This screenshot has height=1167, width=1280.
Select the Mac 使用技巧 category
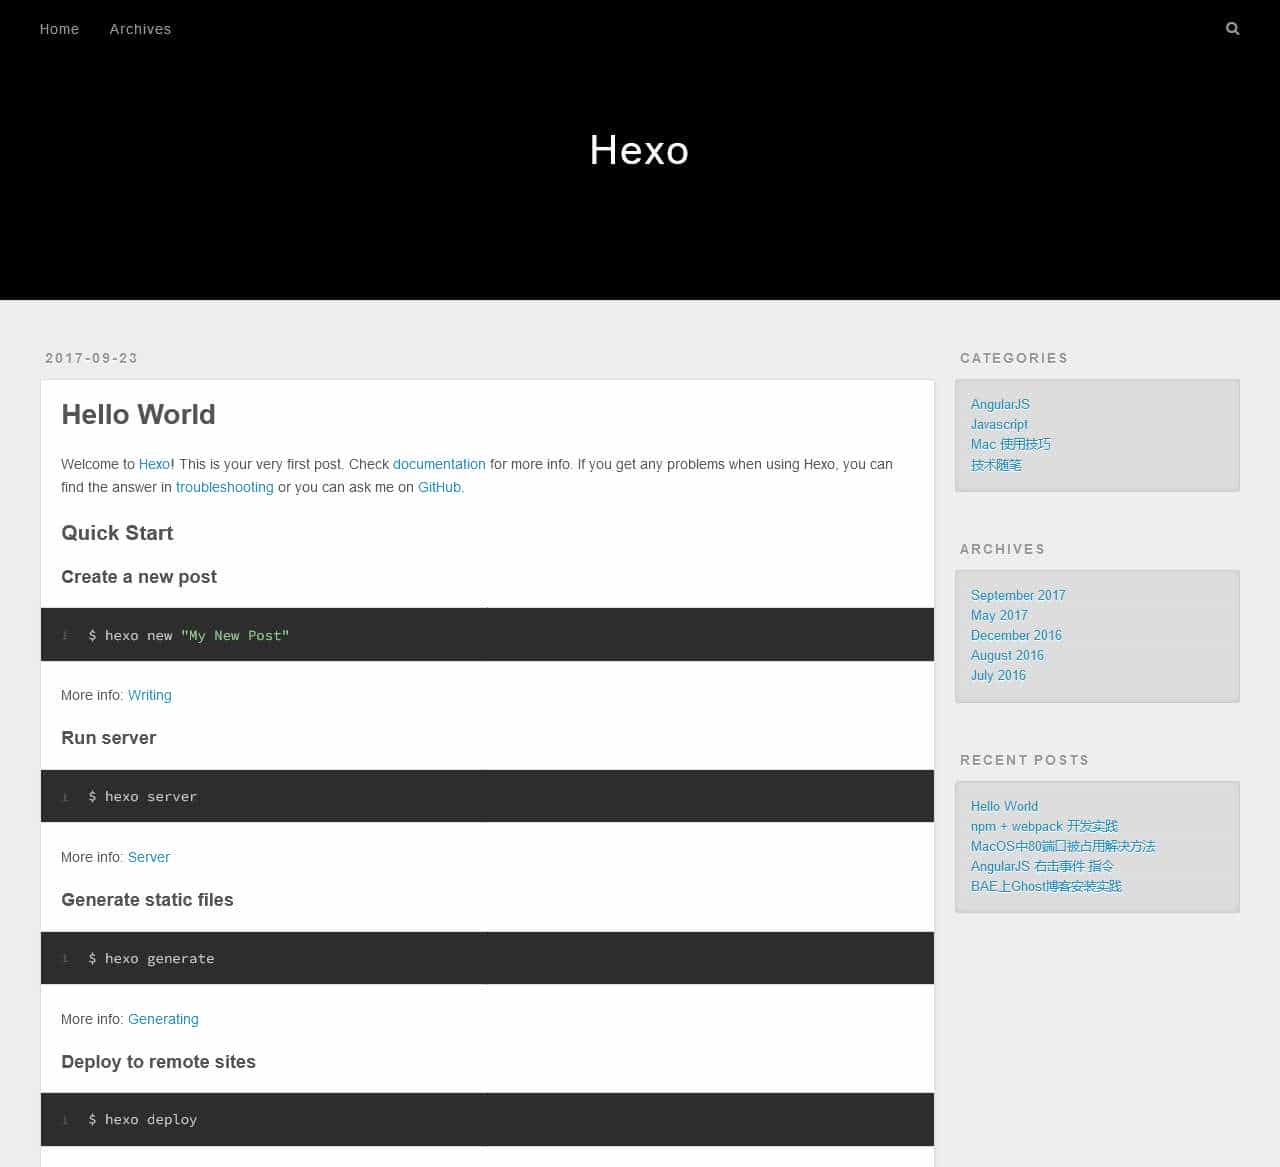point(1011,444)
